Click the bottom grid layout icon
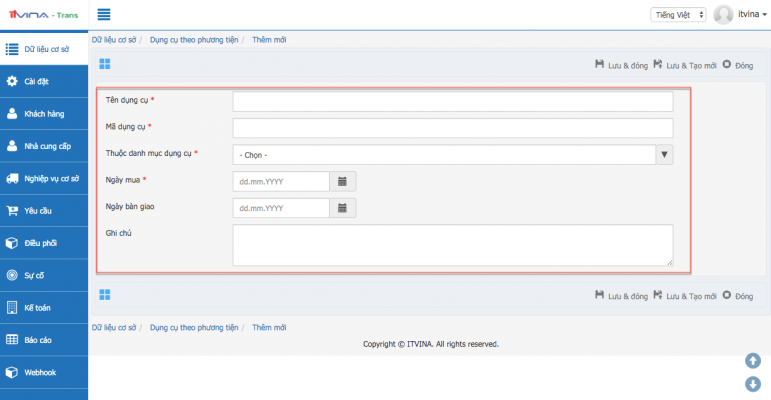Image resolution: width=771 pixels, height=400 pixels. (x=105, y=295)
